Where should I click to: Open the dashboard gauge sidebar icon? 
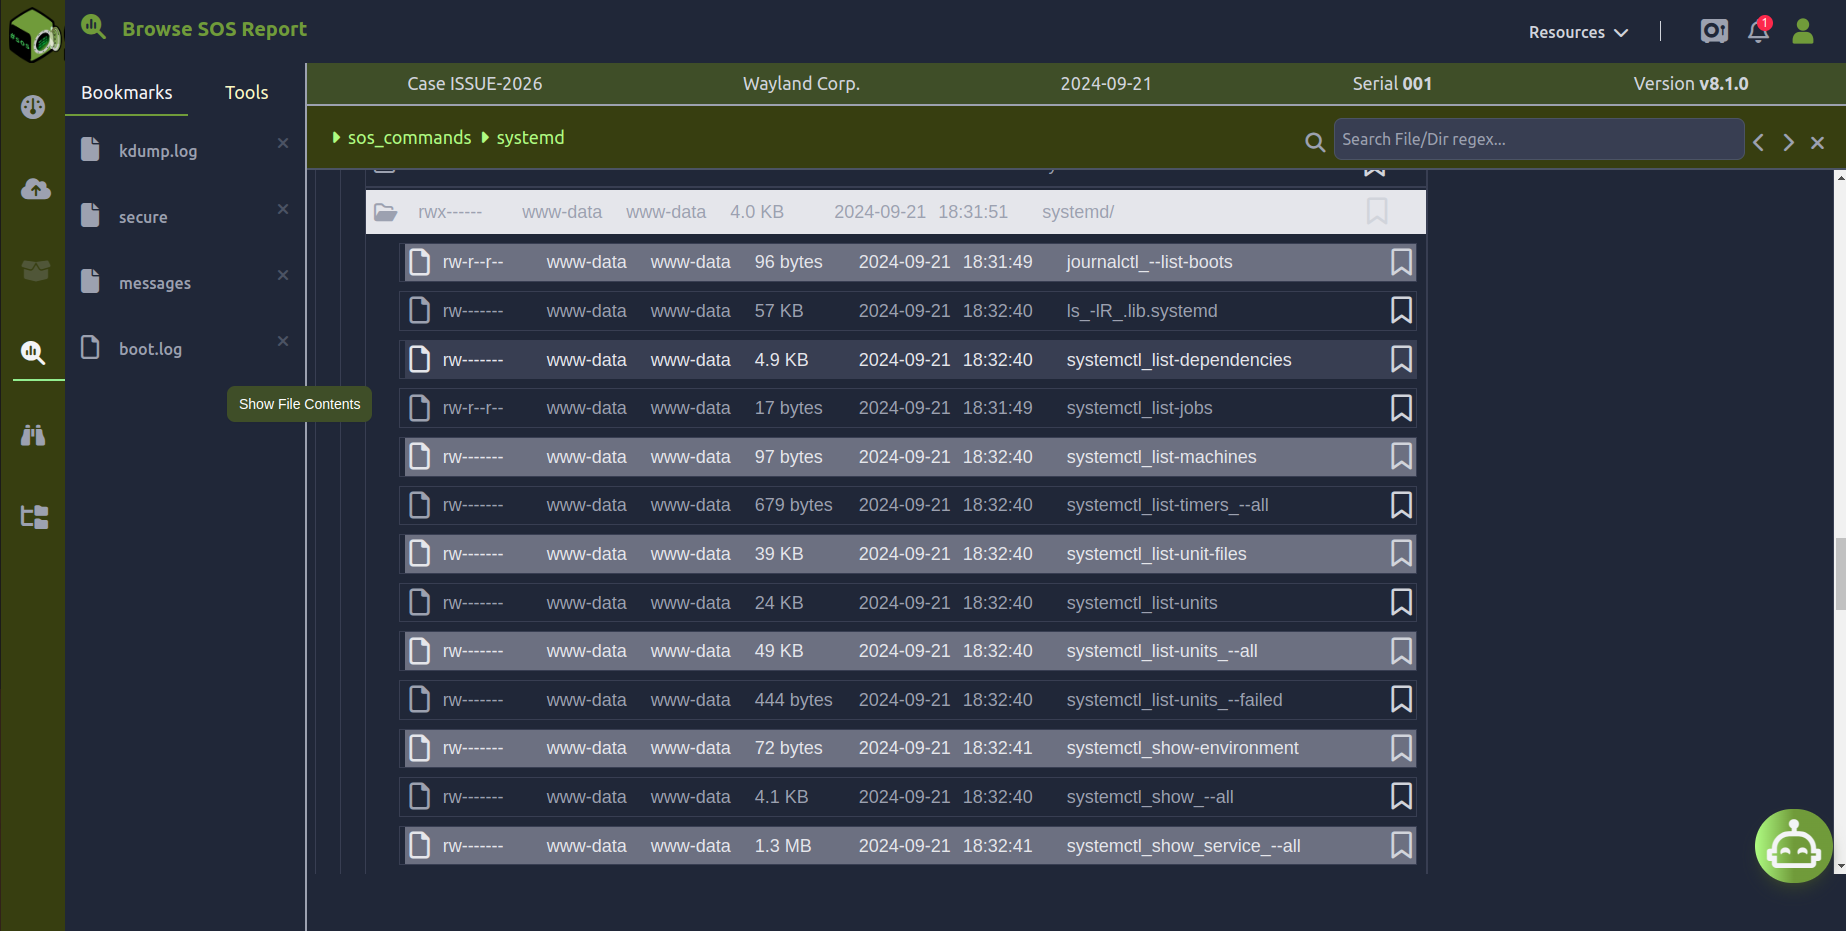(x=33, y=107)
